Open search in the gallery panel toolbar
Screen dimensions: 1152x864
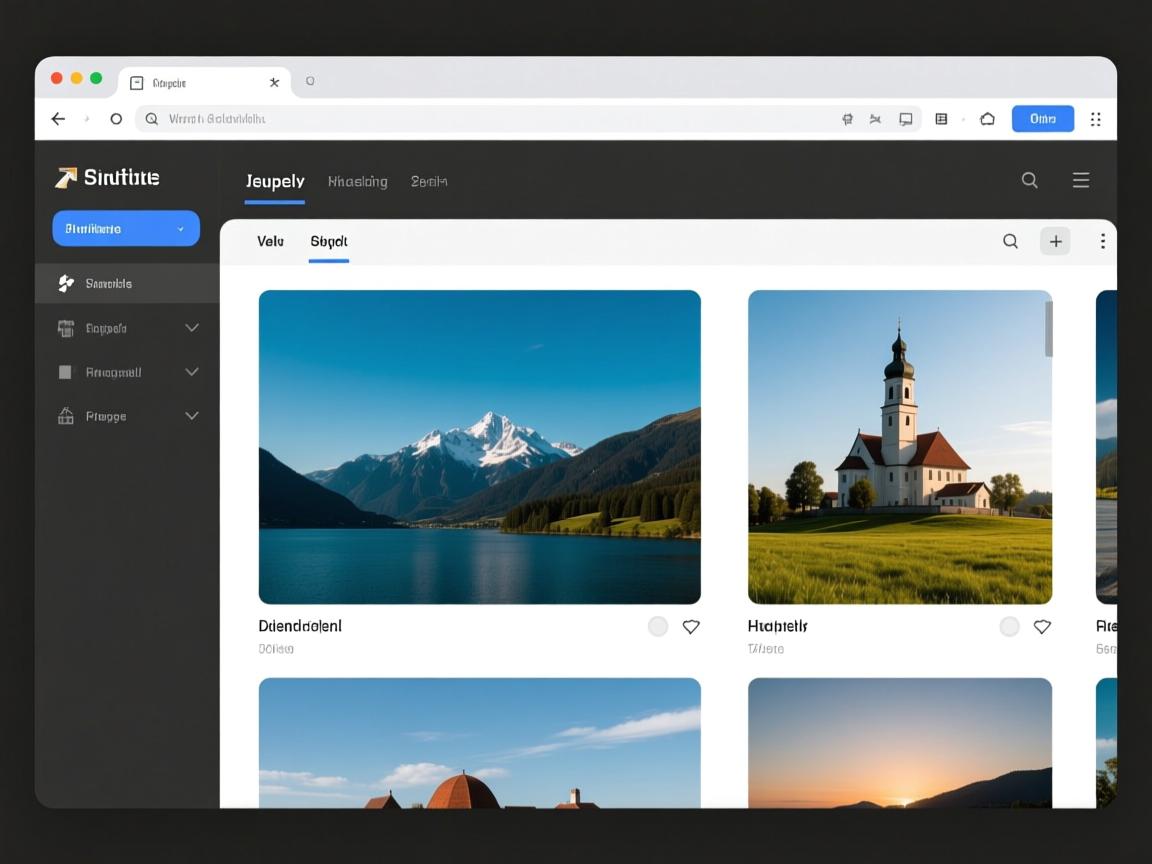pyautogui.click(x=1010, y=241)
